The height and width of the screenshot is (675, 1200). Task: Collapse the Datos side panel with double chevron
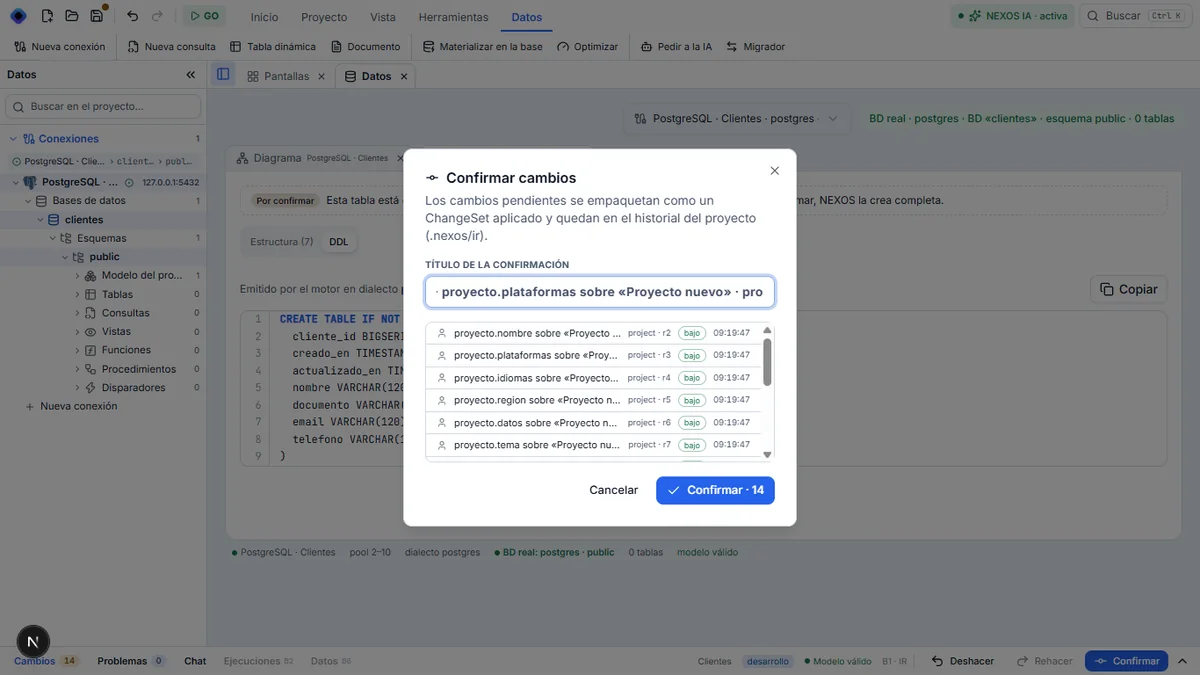tap(191, 75)
